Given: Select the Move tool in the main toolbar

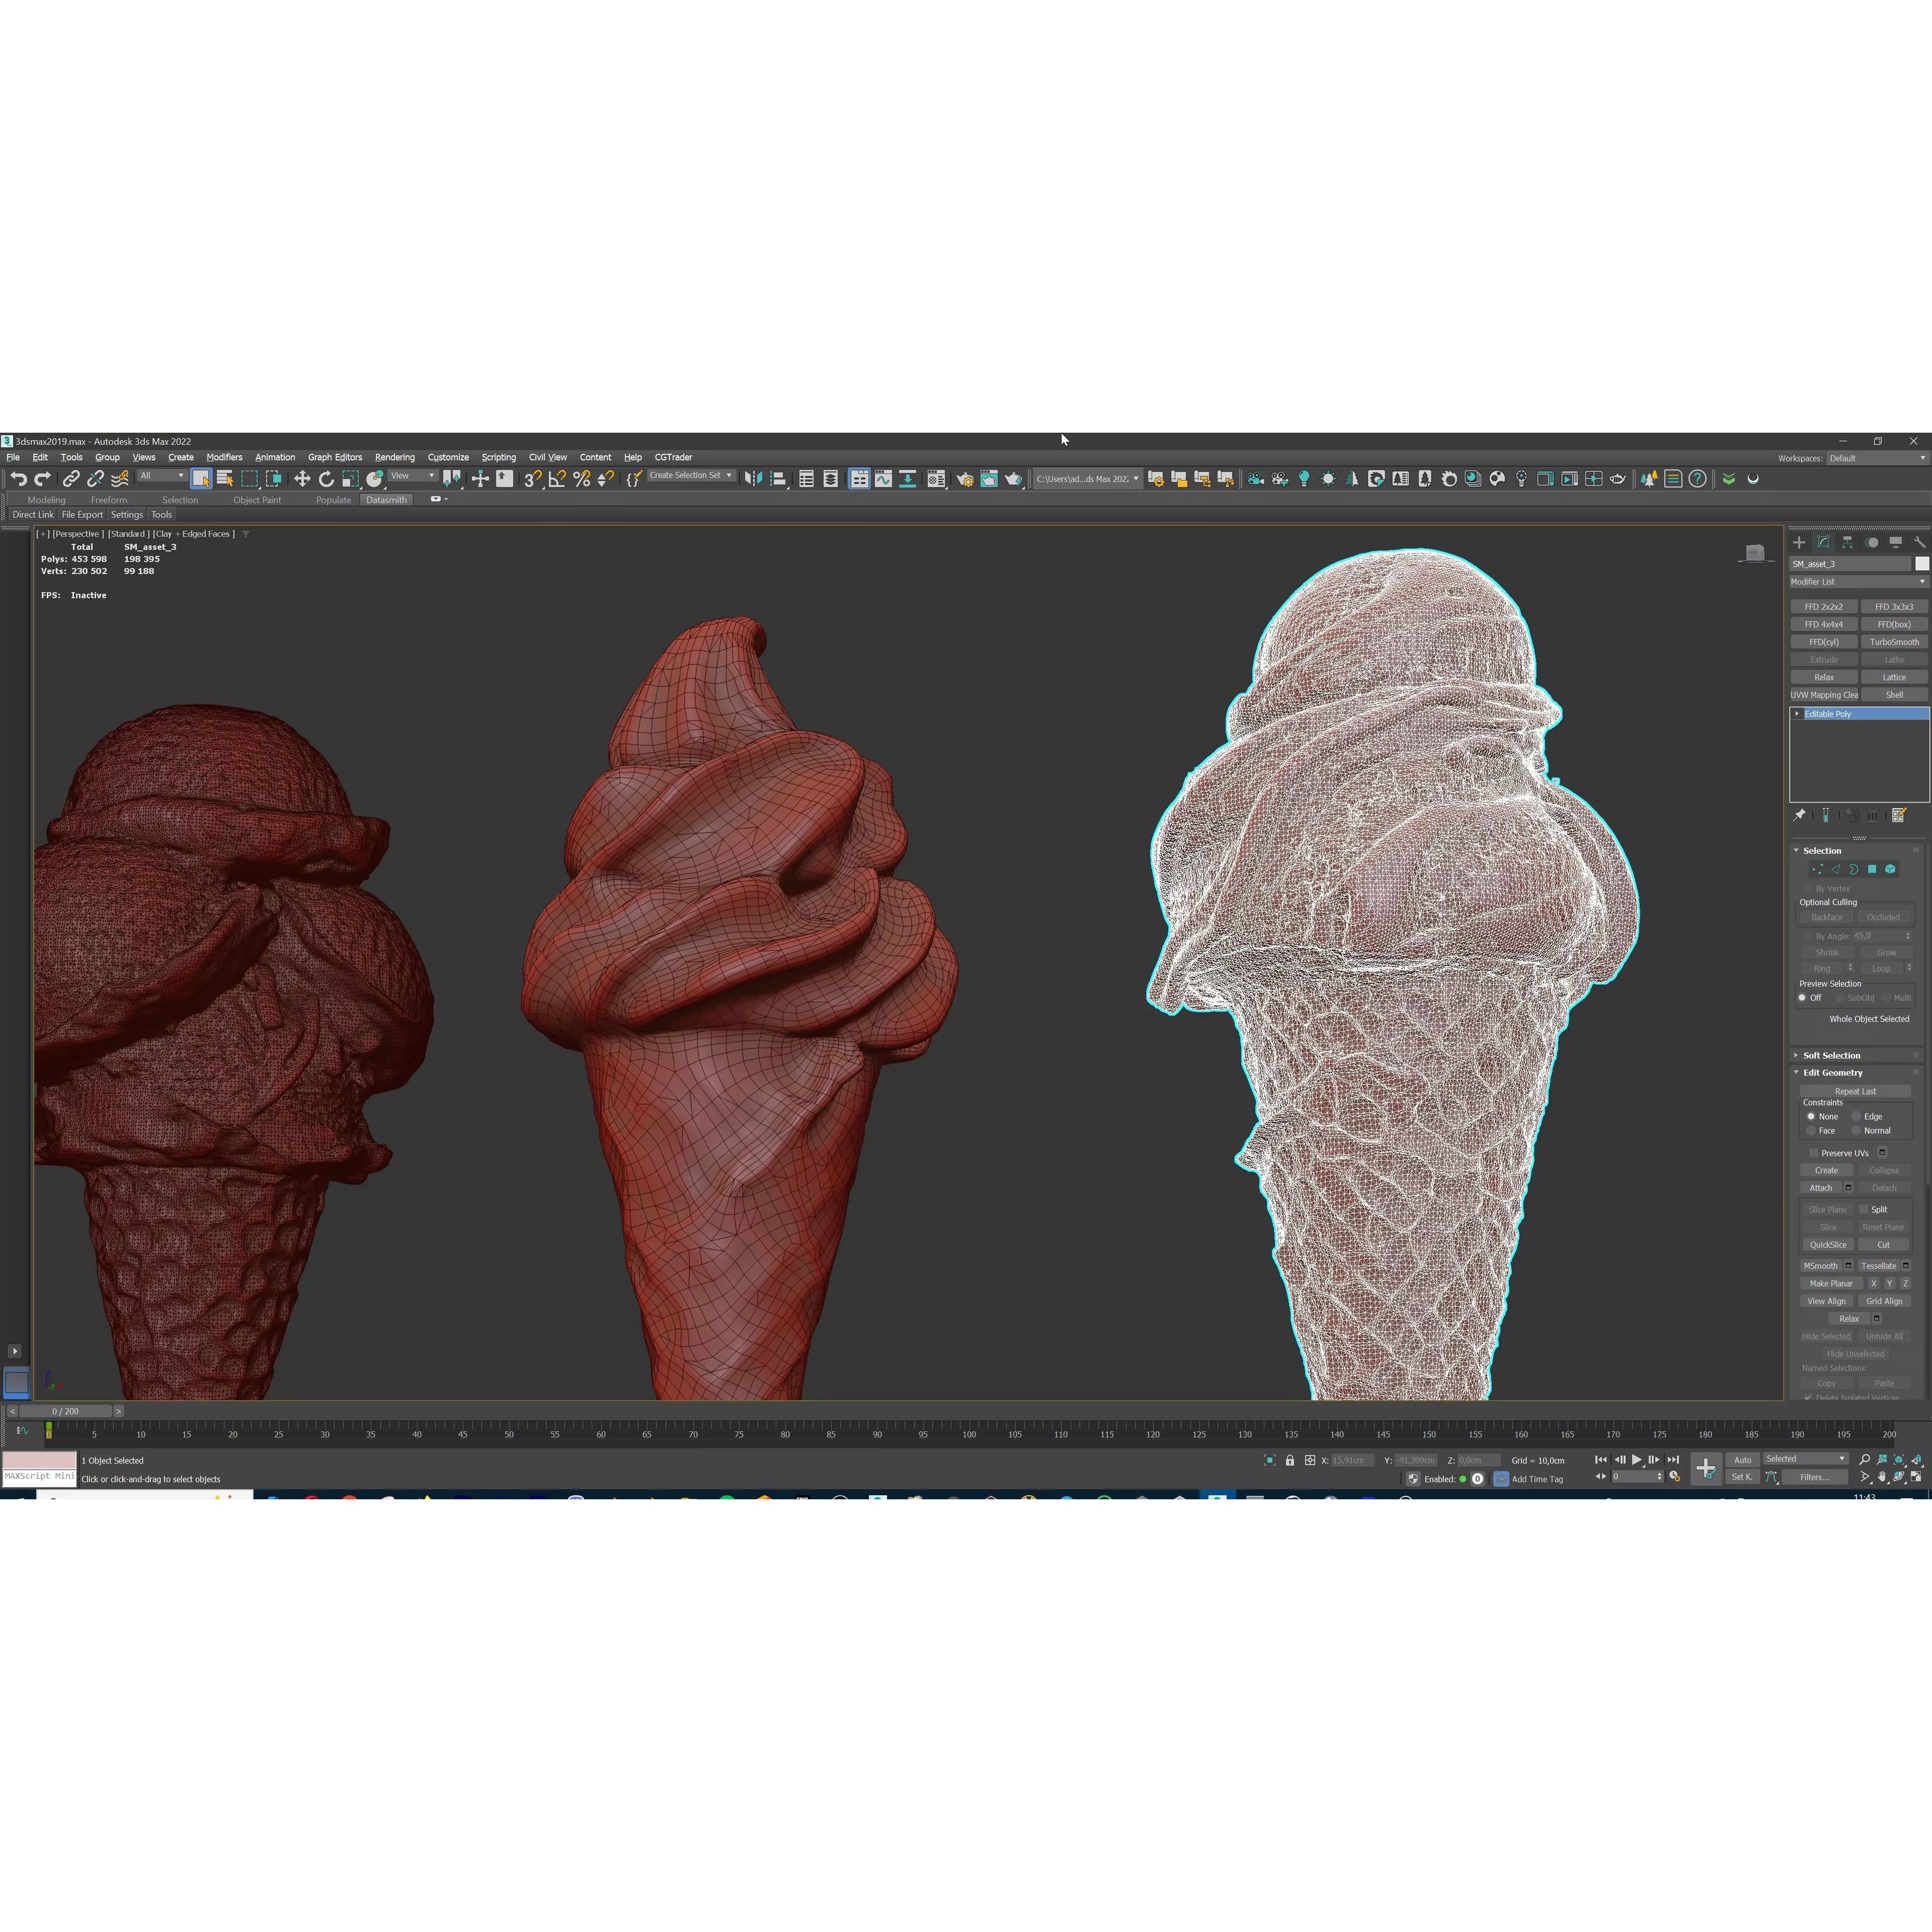Looking at the screenshot, I should tap(302, 478).
